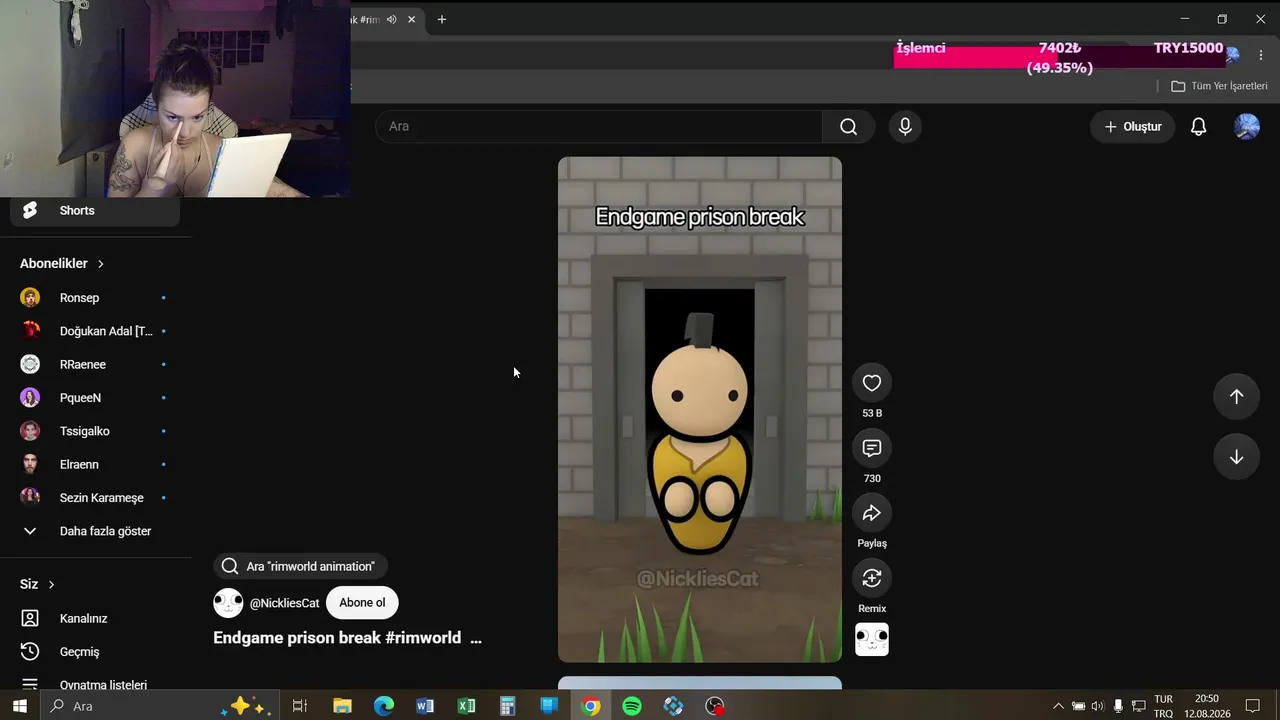Open the TUR TRQ language switcher
The image size is (1280, 720).
click(1163, 706)
